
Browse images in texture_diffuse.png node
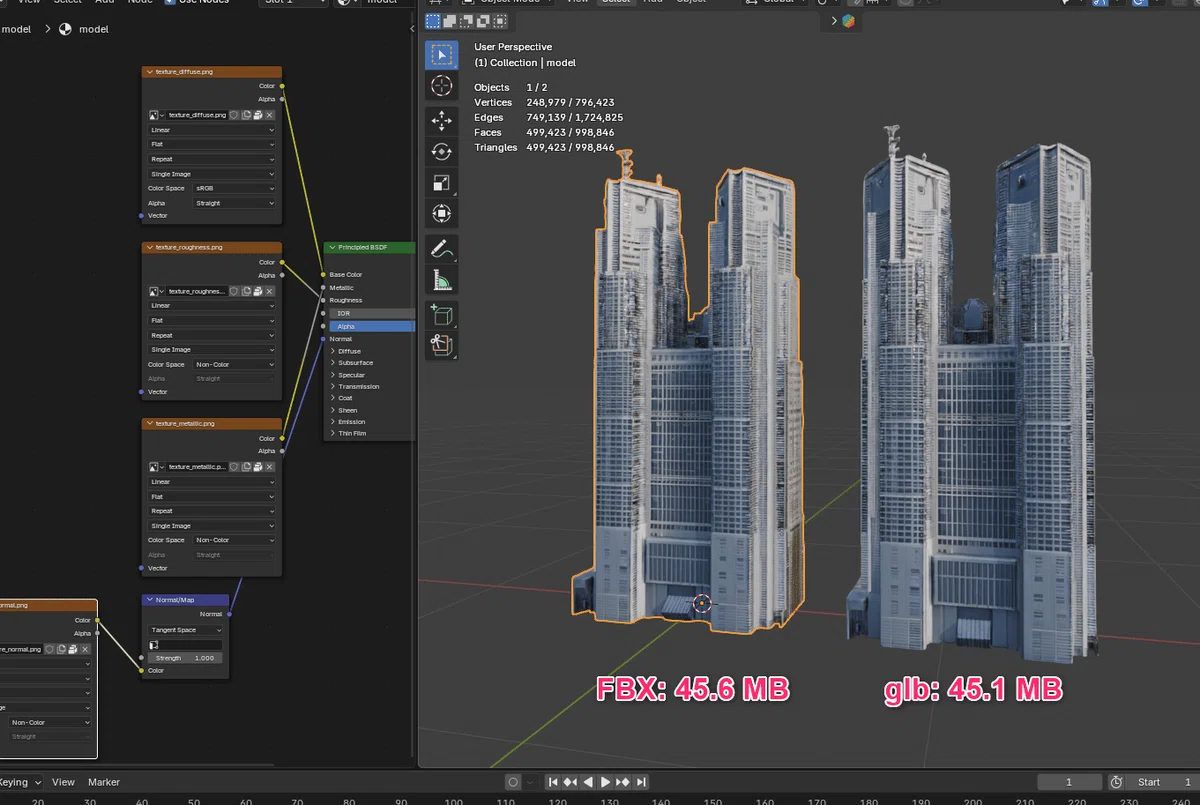click(156, 115)
